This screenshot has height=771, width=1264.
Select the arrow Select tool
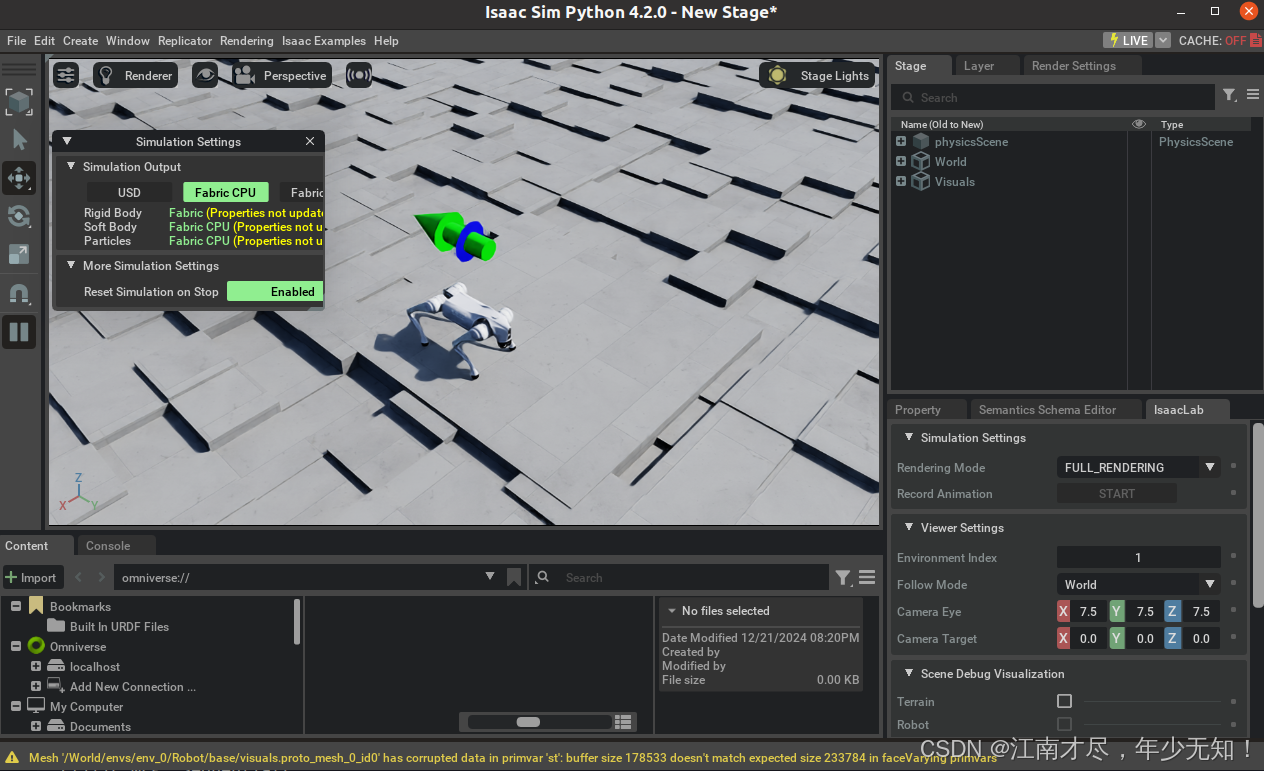point(19,140)
